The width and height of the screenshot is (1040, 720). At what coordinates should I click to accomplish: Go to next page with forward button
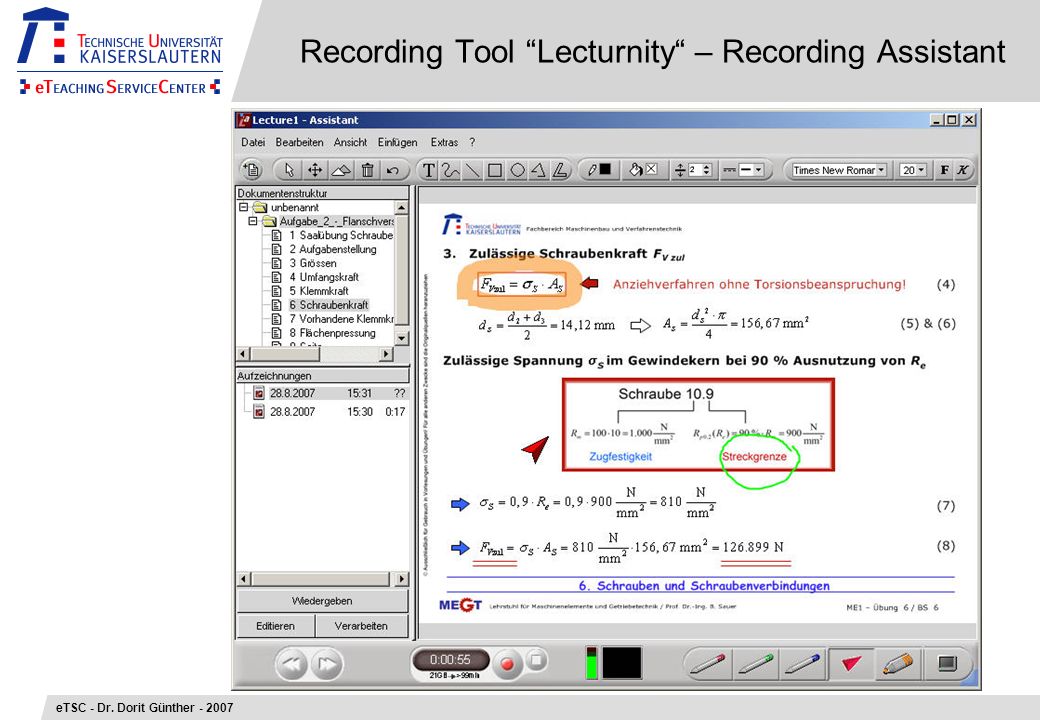pos(327,664)
